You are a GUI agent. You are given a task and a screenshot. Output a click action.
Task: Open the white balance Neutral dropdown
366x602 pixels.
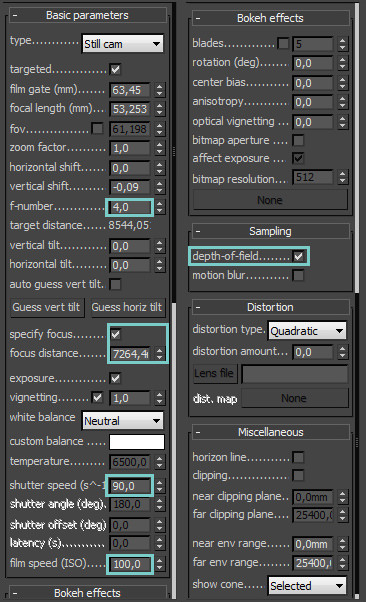[x=123, y=421]
